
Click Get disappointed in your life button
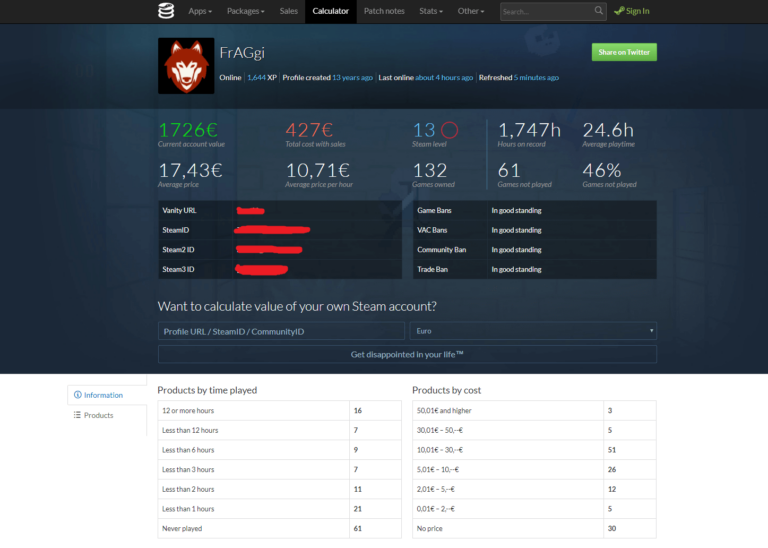407,354
